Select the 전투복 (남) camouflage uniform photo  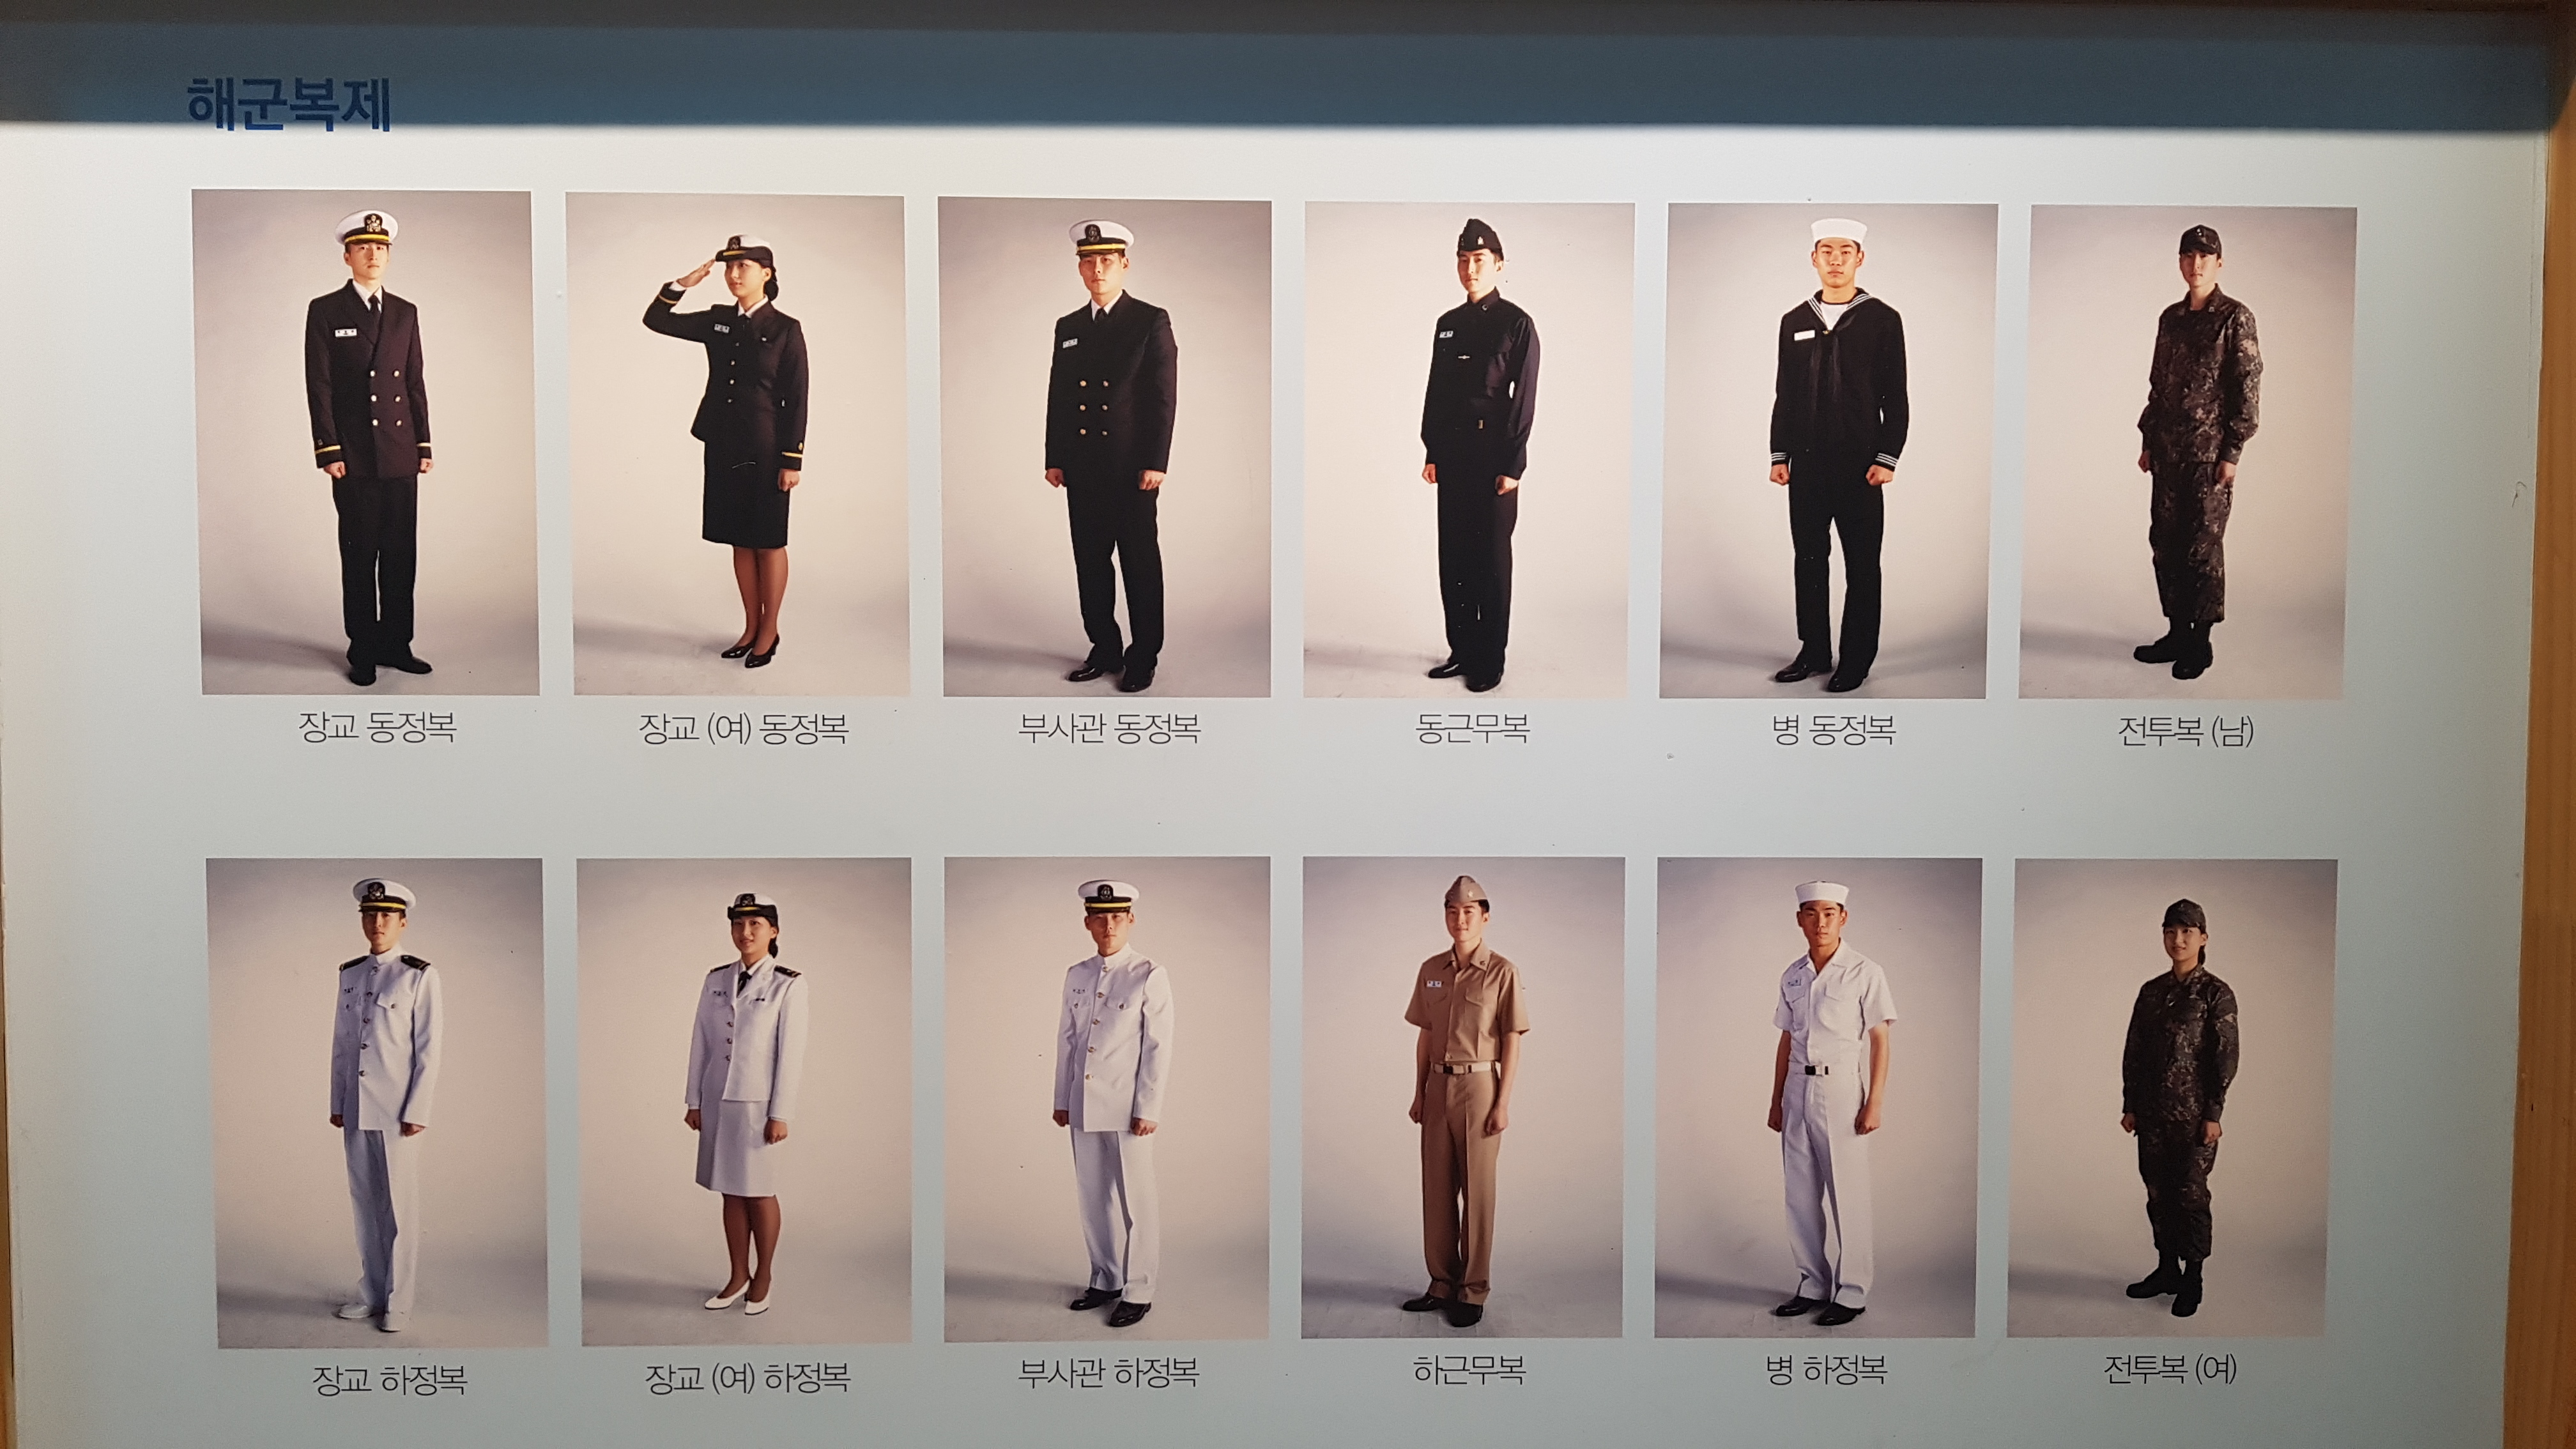[x=2187, y=452]
